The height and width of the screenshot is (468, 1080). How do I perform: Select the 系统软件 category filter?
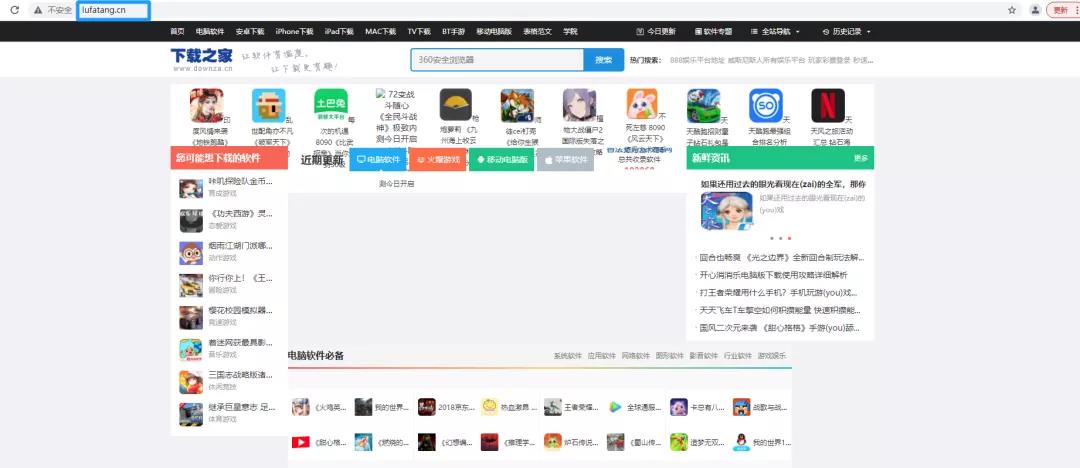click(x=568, y=356)
